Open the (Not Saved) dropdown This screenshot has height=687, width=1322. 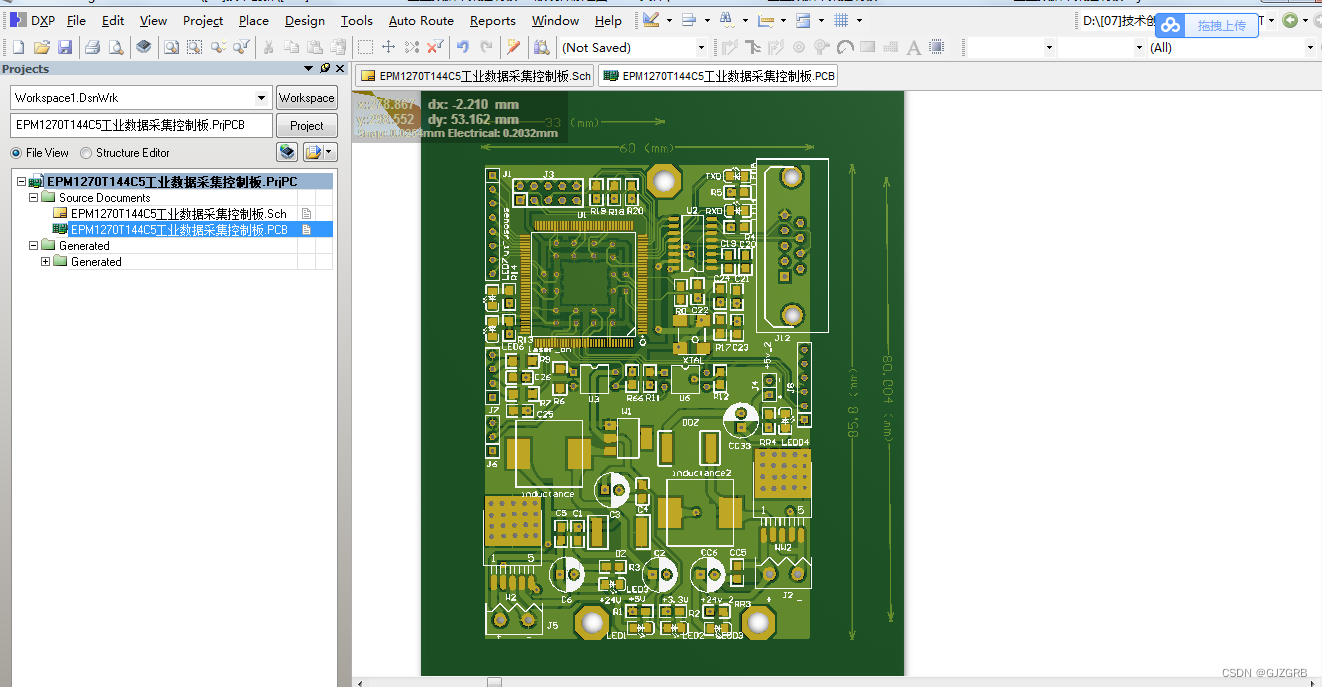click(x=701, y=47)
